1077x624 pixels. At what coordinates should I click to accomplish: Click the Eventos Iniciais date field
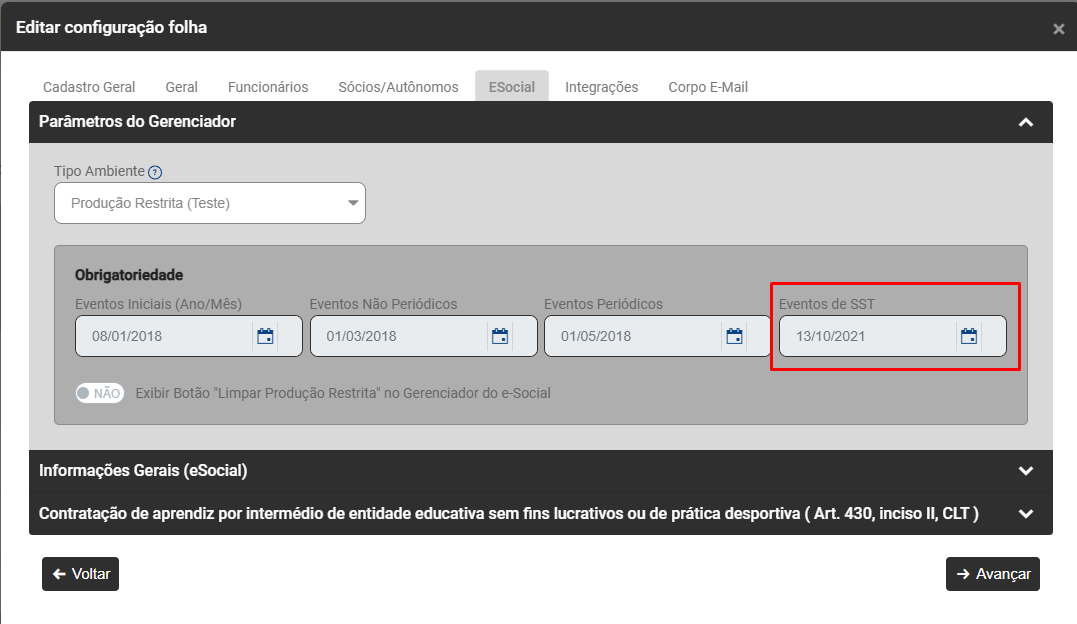point(162,337)
